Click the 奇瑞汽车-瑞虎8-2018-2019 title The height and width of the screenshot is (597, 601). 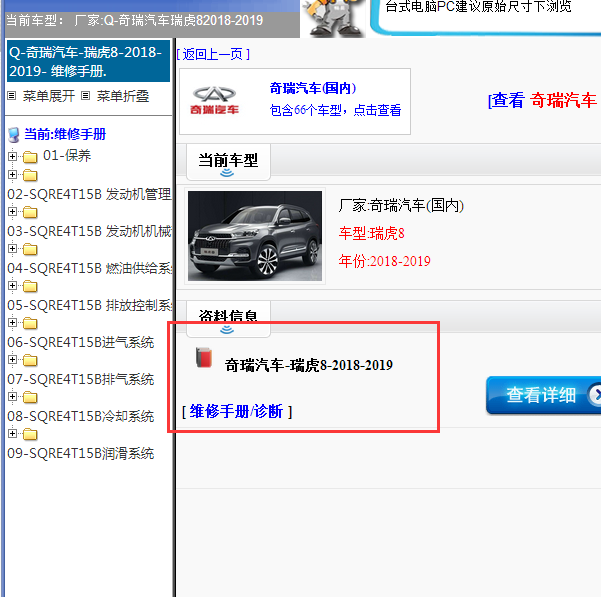pyautogui.click(x=309, y=365)
